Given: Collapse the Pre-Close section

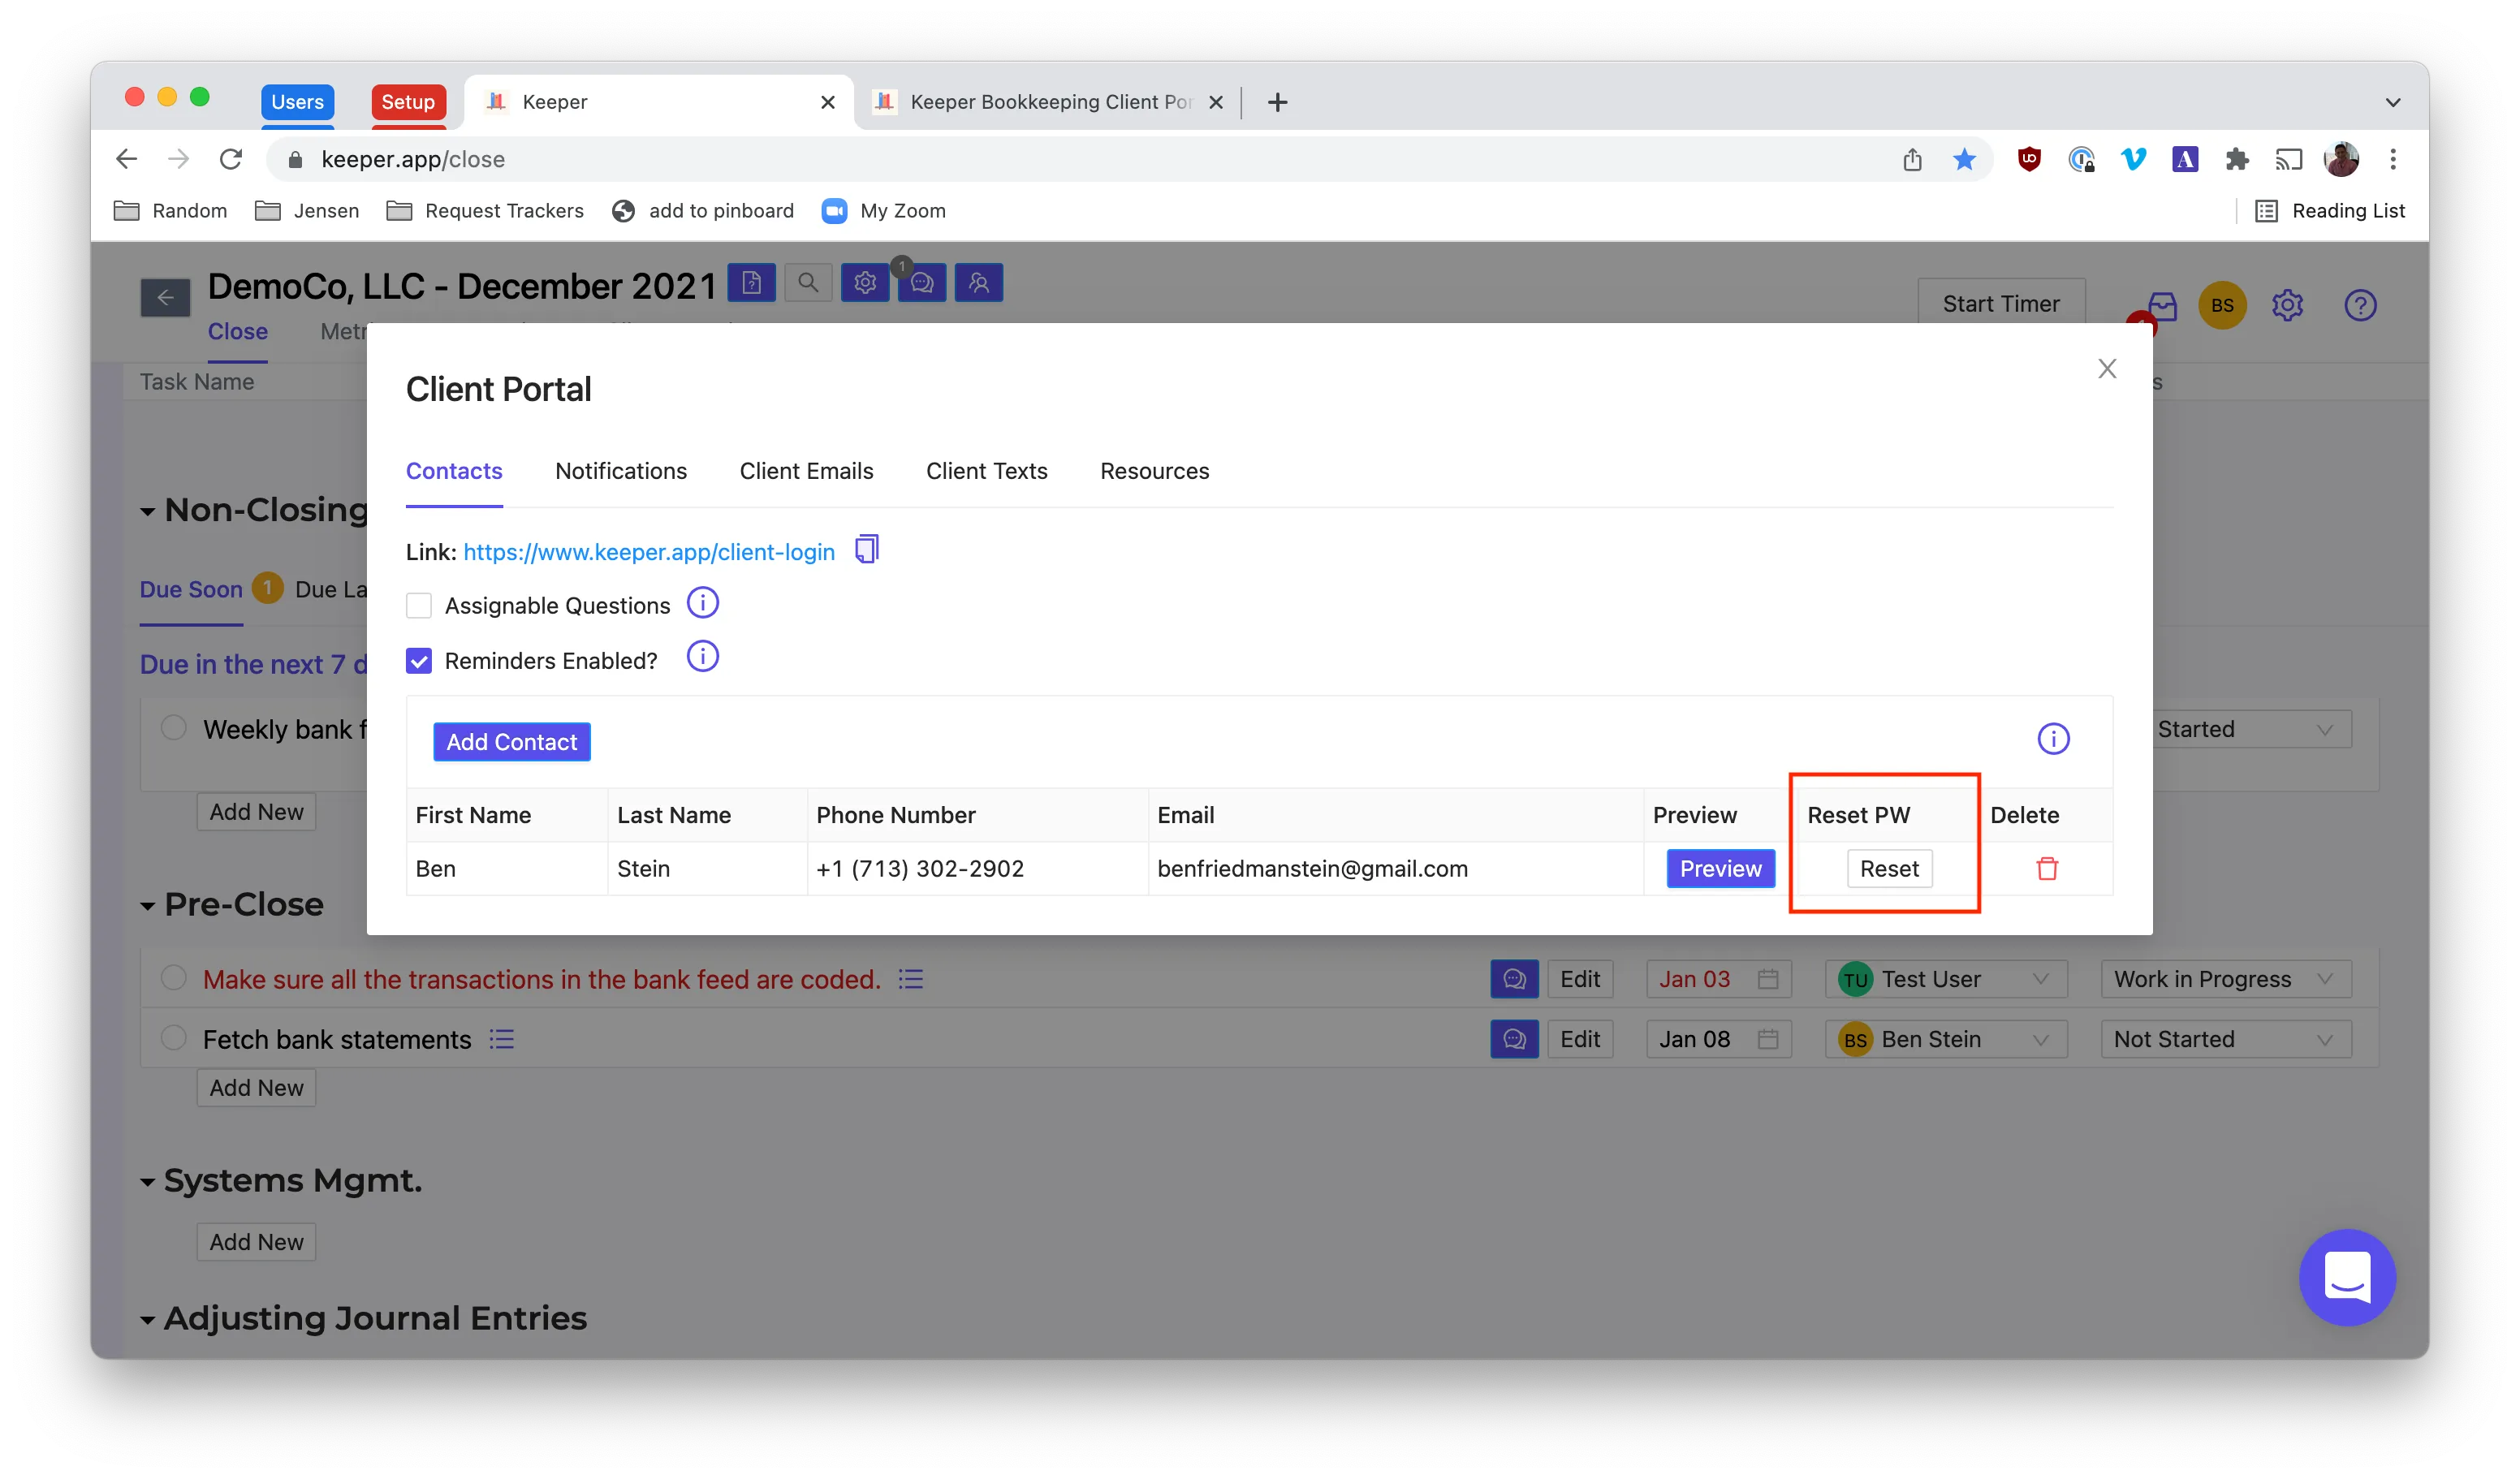Looking at the screenshot, I should tap(148, 906).
